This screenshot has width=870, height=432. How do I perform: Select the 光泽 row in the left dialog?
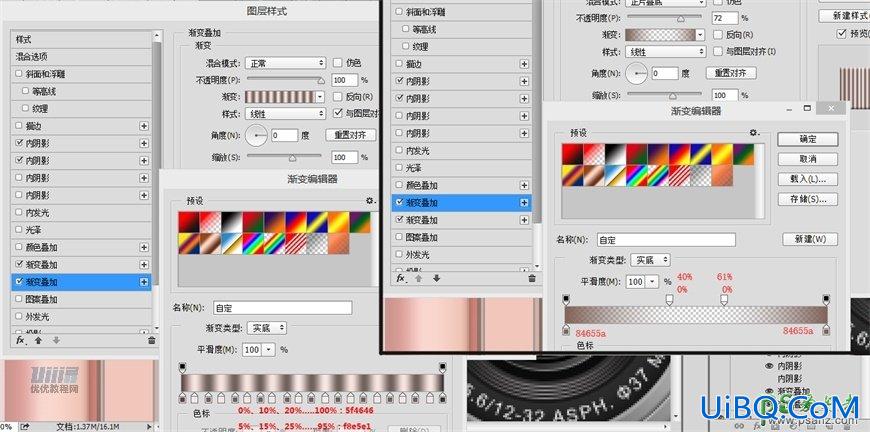pos(81,230)
